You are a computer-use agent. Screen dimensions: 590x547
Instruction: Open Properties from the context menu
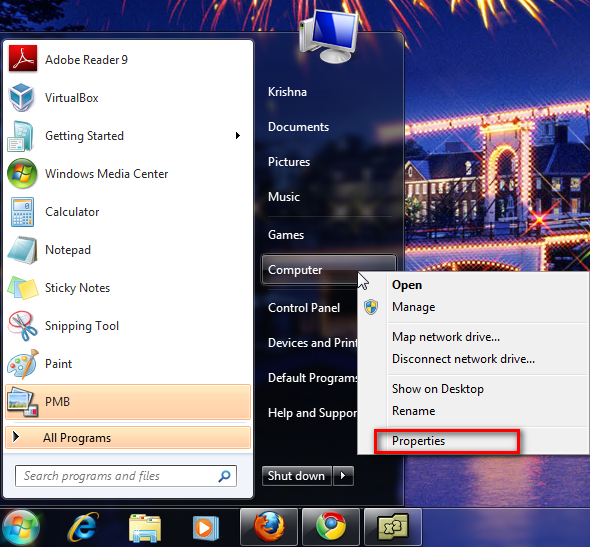(x=418, y=441)
